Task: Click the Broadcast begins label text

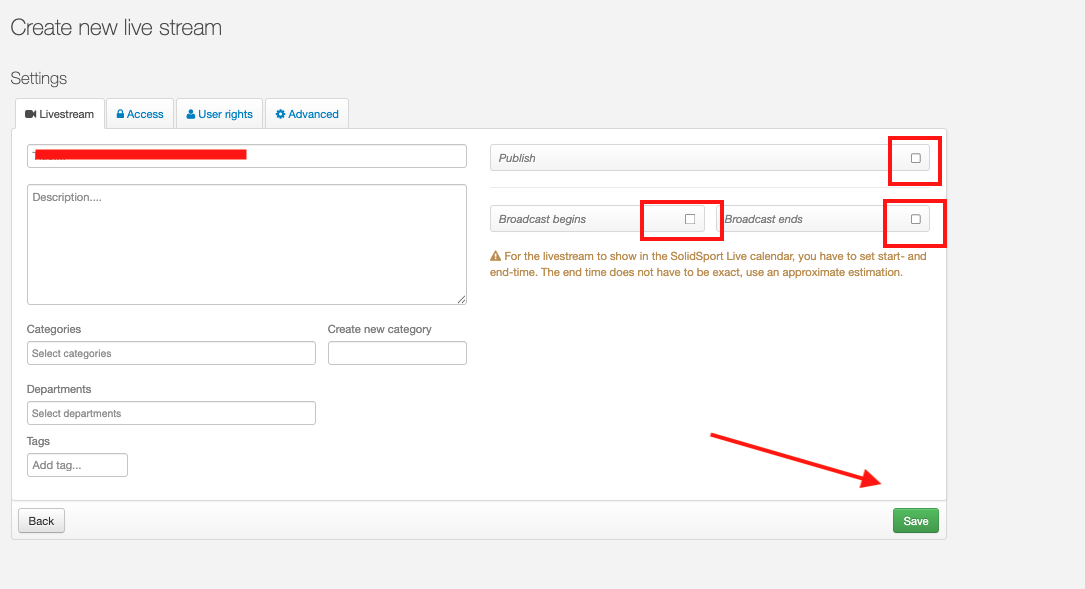Action: (542, 219)
